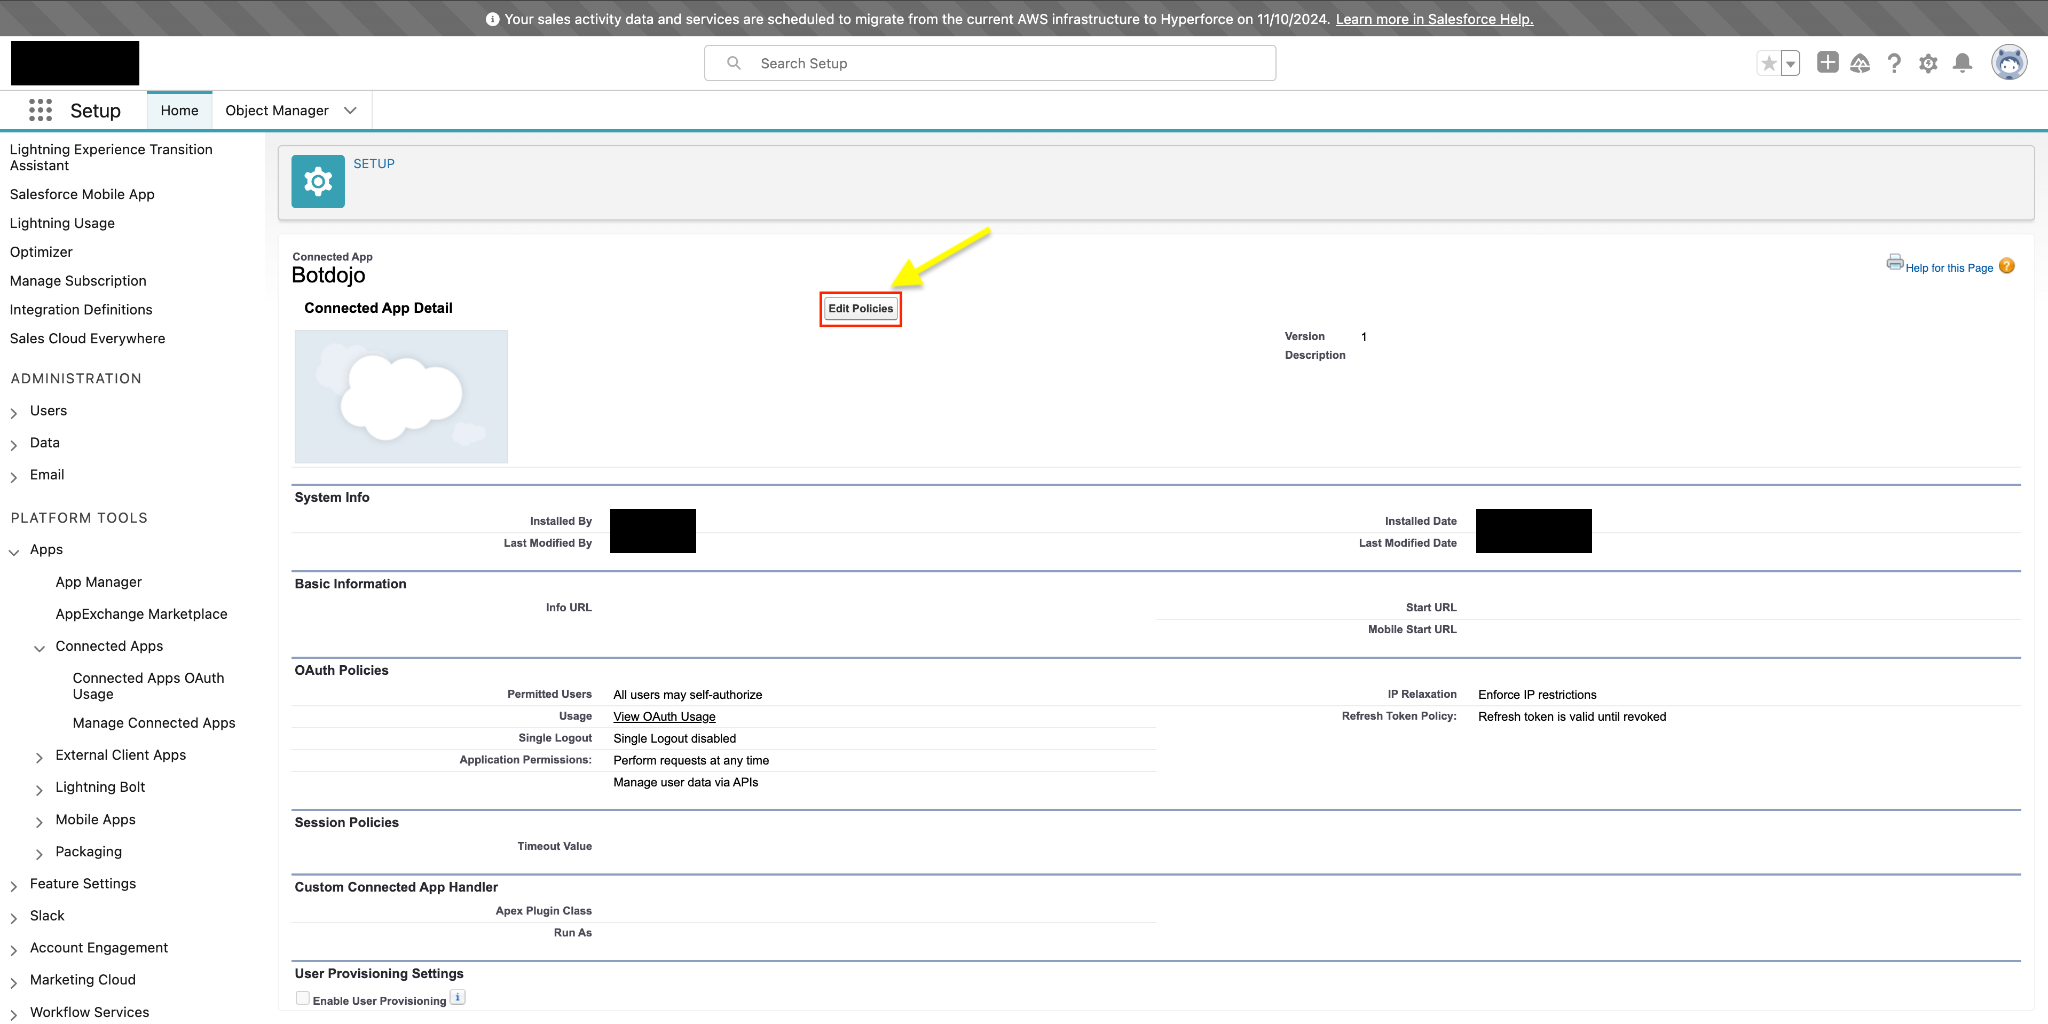Screen dimensions: 2048x1024
Task: Enable the User Provisioning checkbox
Action: tap(302, 998)
